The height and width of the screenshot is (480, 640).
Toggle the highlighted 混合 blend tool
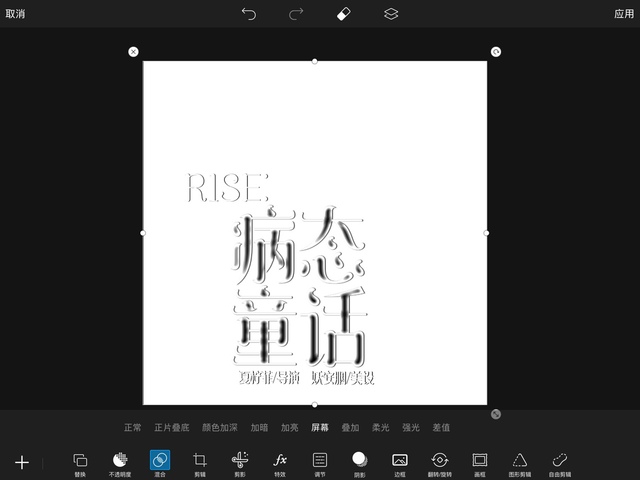[x=160, y=460]
